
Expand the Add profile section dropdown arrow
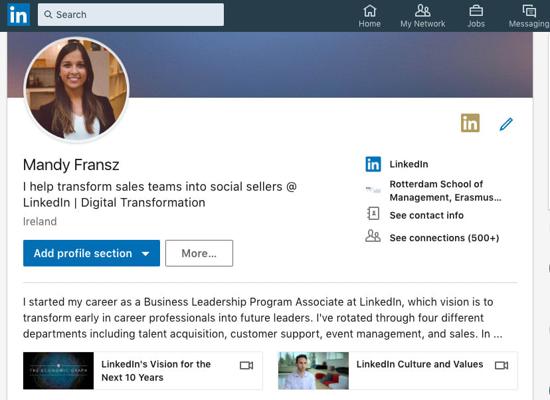(x=146, y=254)
